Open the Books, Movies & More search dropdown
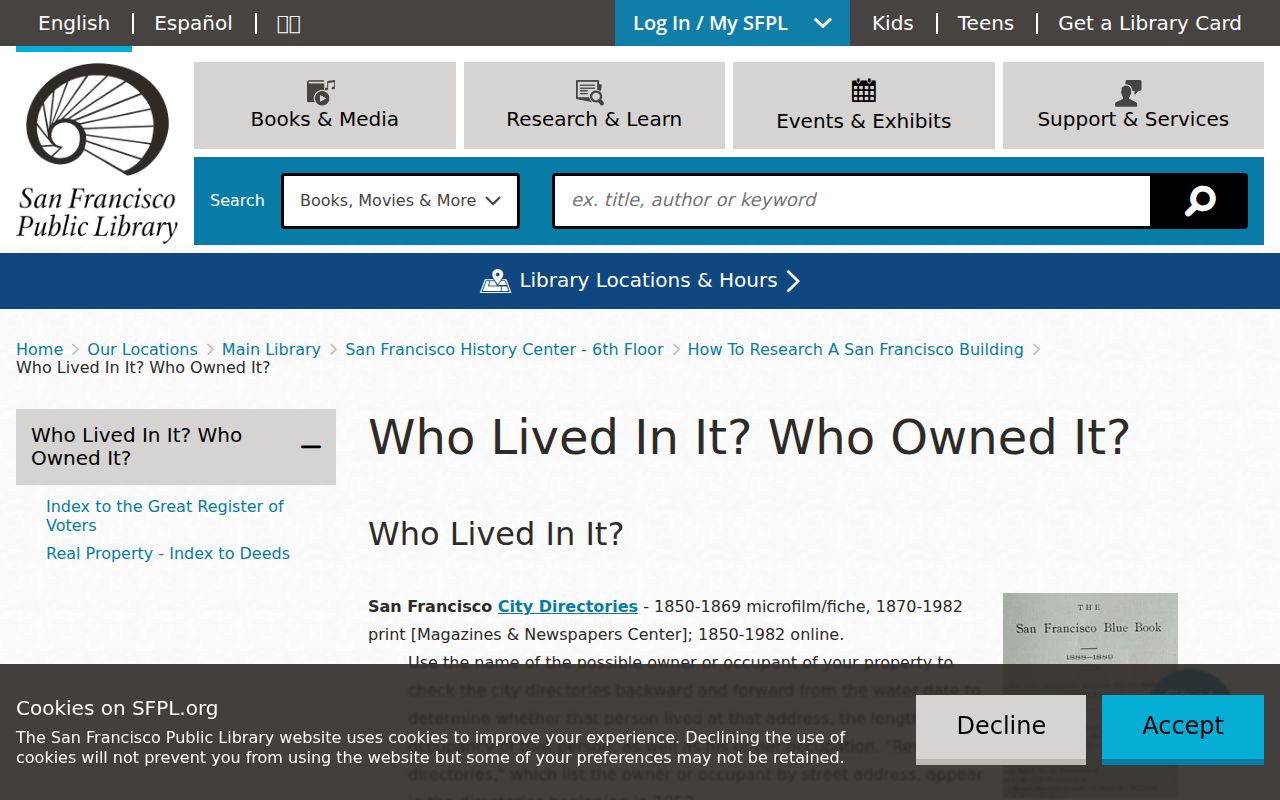 (x=400, y=201)
